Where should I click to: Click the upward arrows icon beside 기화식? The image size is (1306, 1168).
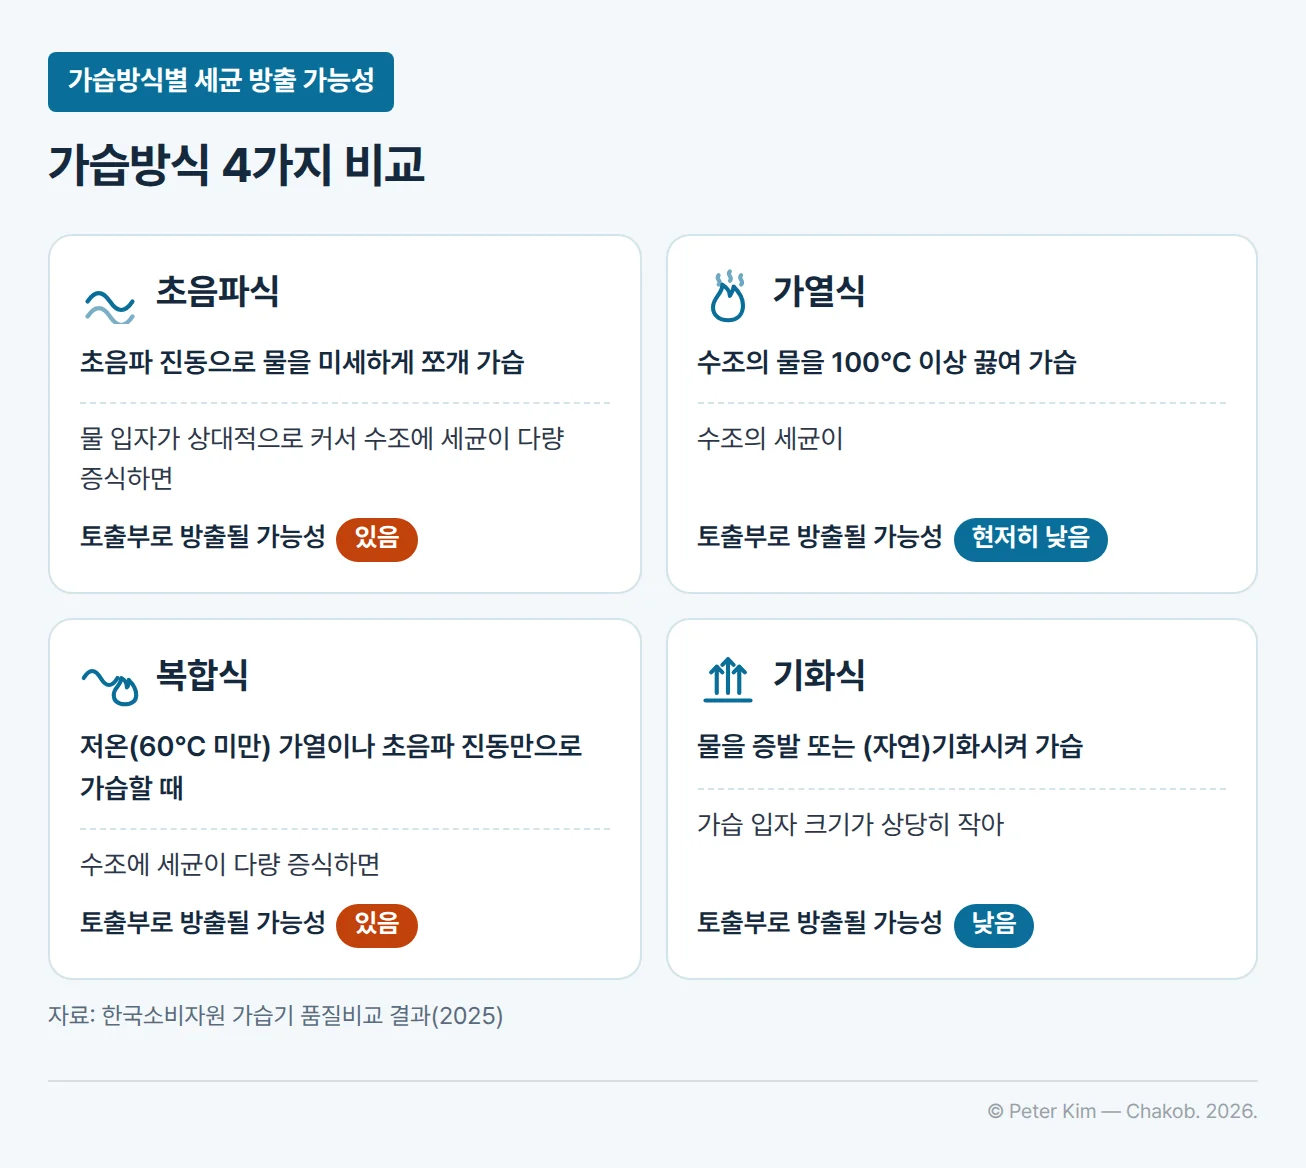[x=728, y=679]
